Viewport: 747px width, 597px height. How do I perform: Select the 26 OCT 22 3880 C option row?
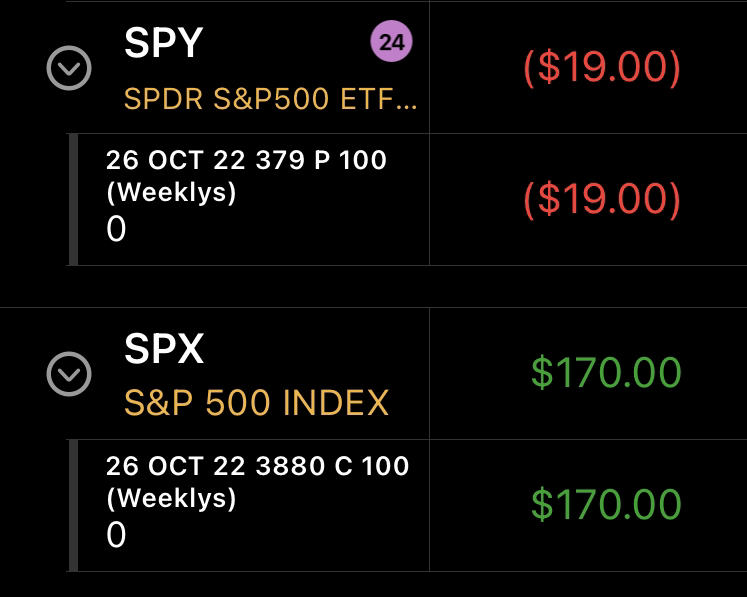click(253, 506)
